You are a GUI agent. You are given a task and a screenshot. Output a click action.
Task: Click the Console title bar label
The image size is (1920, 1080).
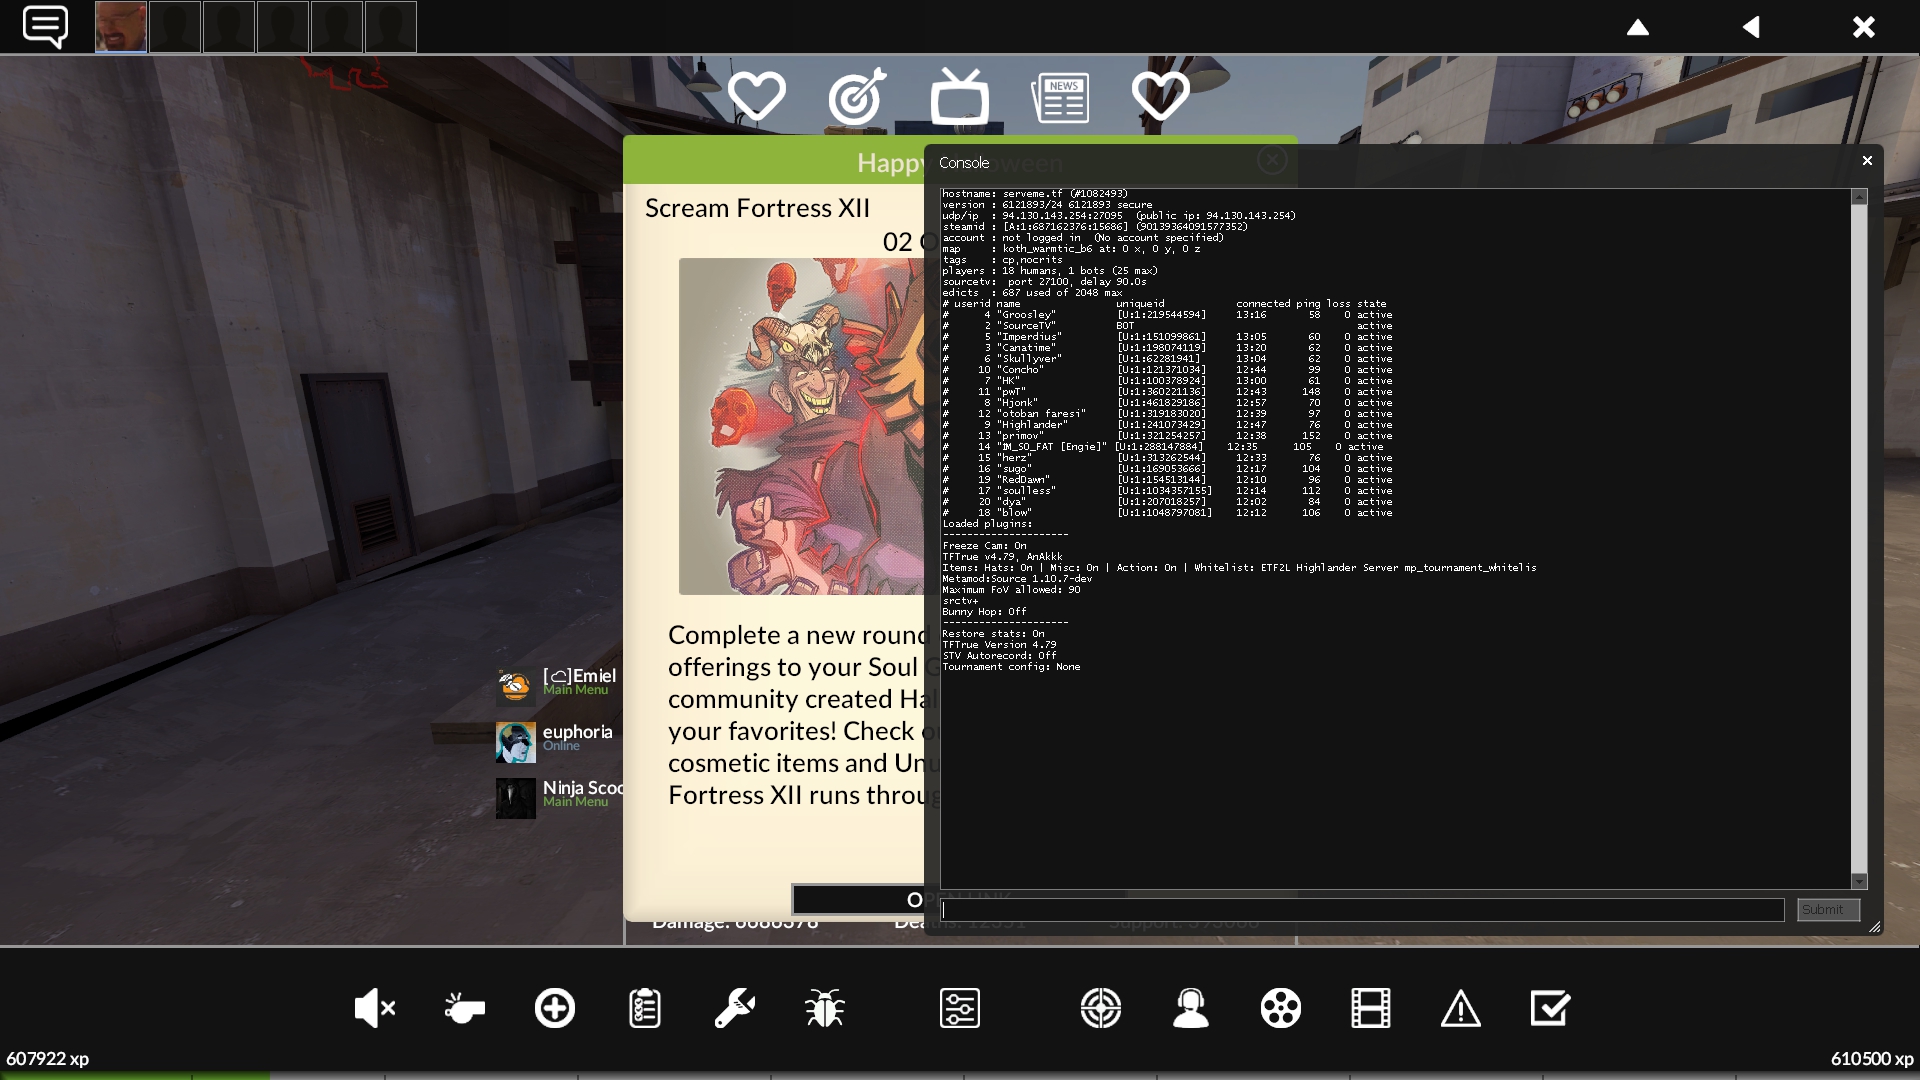964,162
